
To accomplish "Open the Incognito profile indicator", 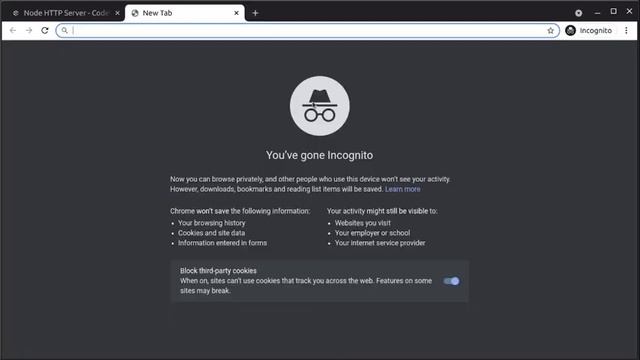I will pos(589,30).
